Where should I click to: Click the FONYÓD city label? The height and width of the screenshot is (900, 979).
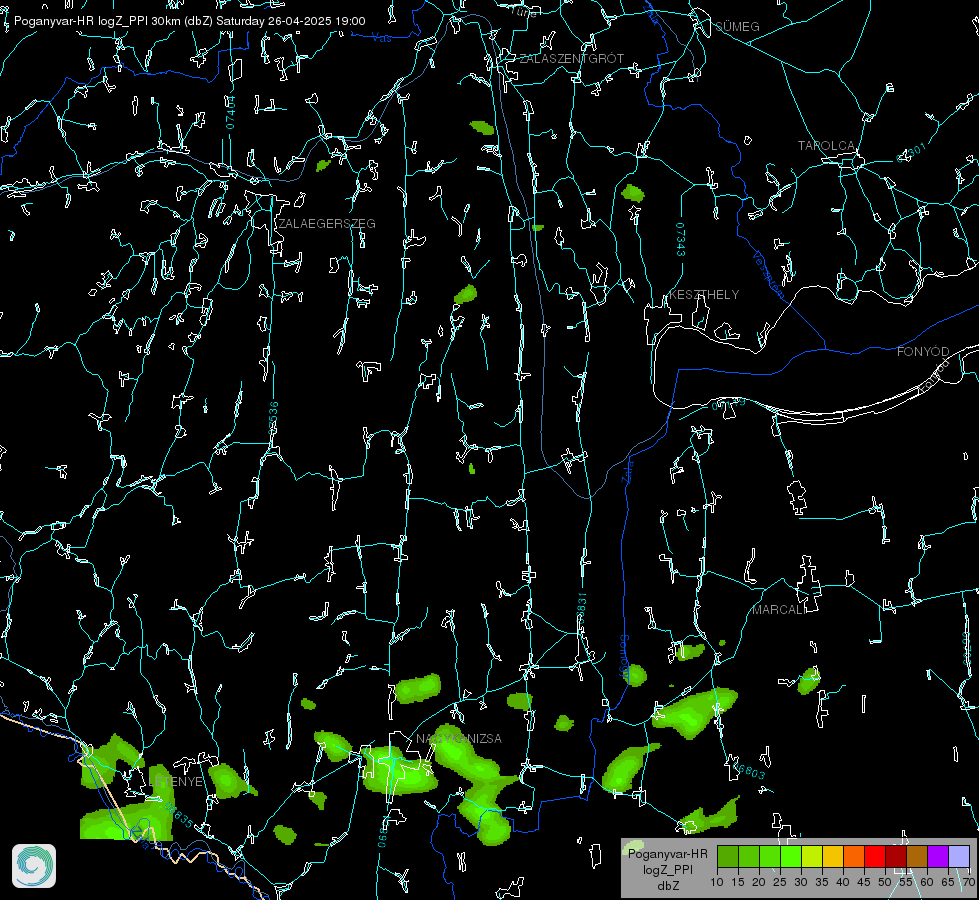tap(923, 352)
